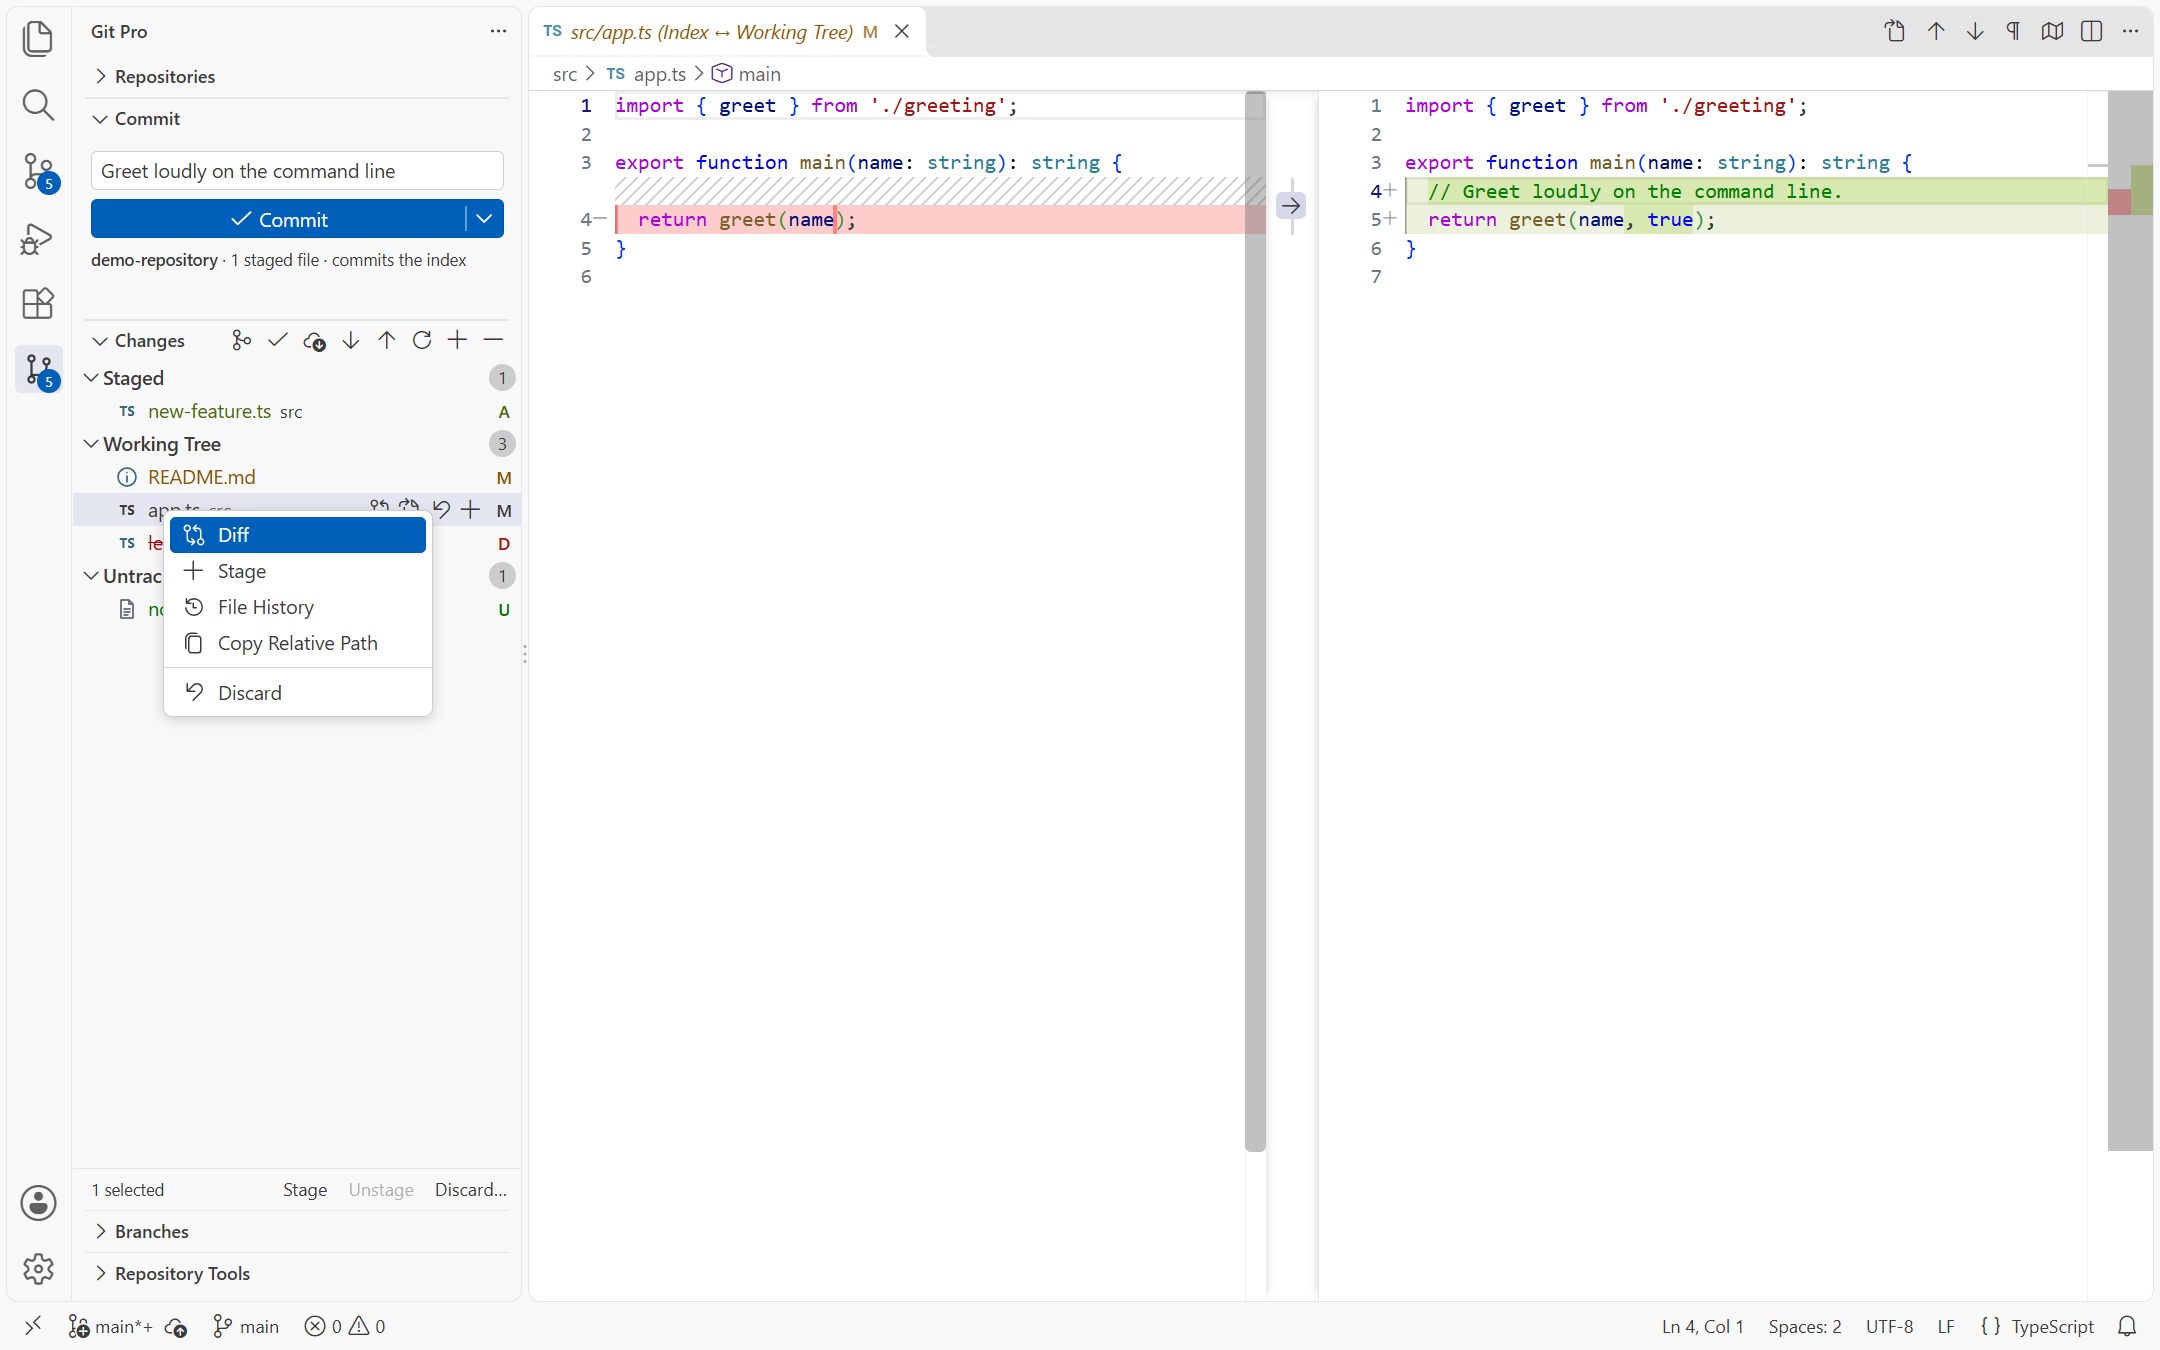The width and height of the screenshot is (2160, 1350).
Task: Click the pull down-arrow icon in Changes header
Action: (x=350, y=340)
